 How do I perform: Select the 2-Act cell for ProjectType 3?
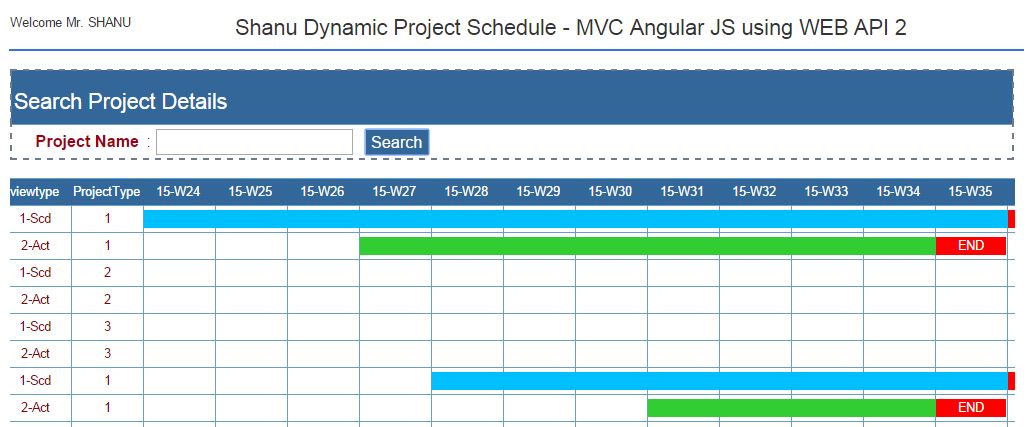[35, 354]
